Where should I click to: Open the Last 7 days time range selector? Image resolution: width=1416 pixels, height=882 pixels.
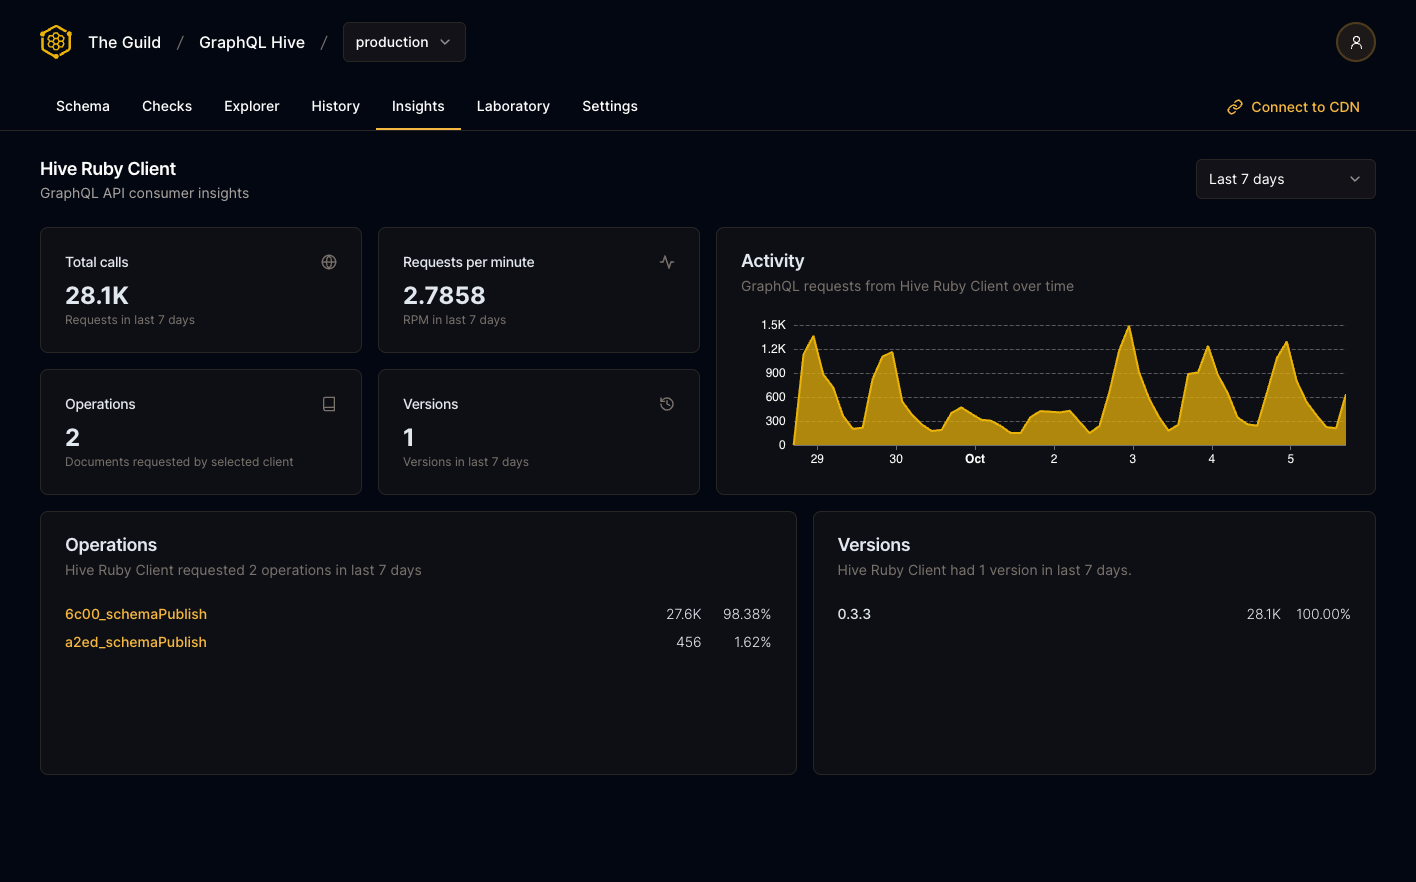point(1285,179)
